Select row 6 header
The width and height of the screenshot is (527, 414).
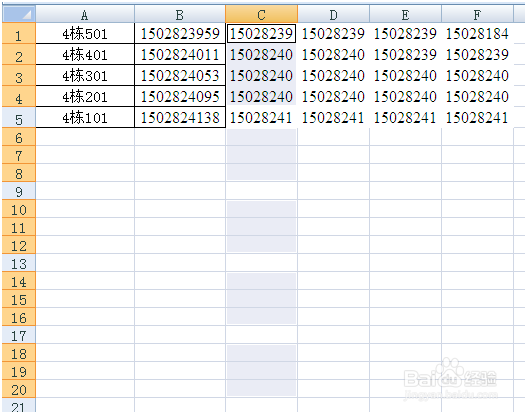tap(19, 137)
